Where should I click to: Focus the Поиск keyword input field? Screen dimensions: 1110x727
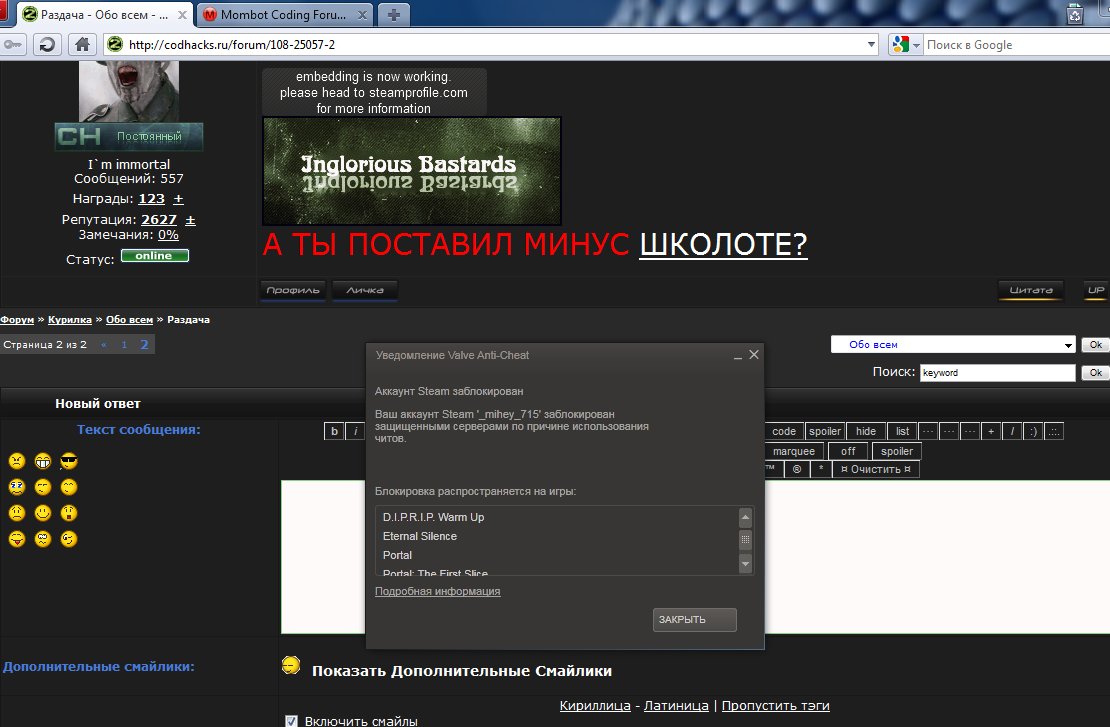(997, 373)
